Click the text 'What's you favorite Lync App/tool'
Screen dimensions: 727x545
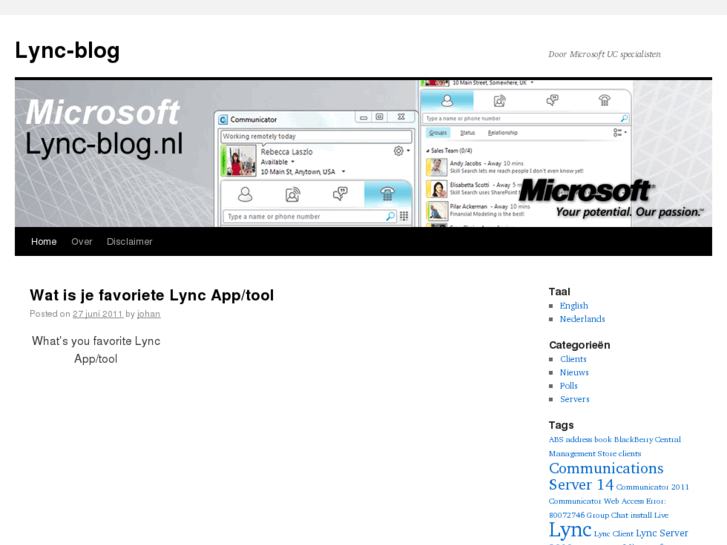pos(96,350)
